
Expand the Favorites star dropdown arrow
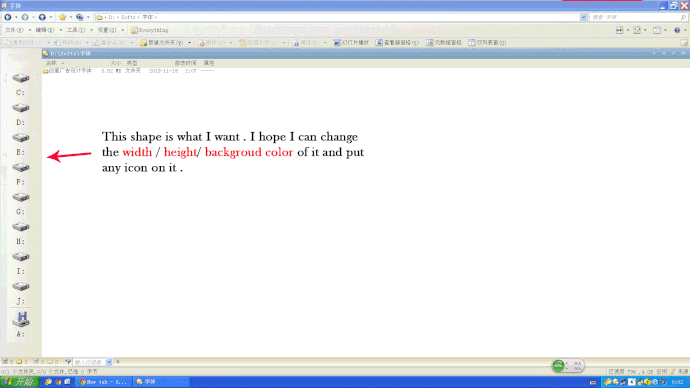tap(71, 18)
